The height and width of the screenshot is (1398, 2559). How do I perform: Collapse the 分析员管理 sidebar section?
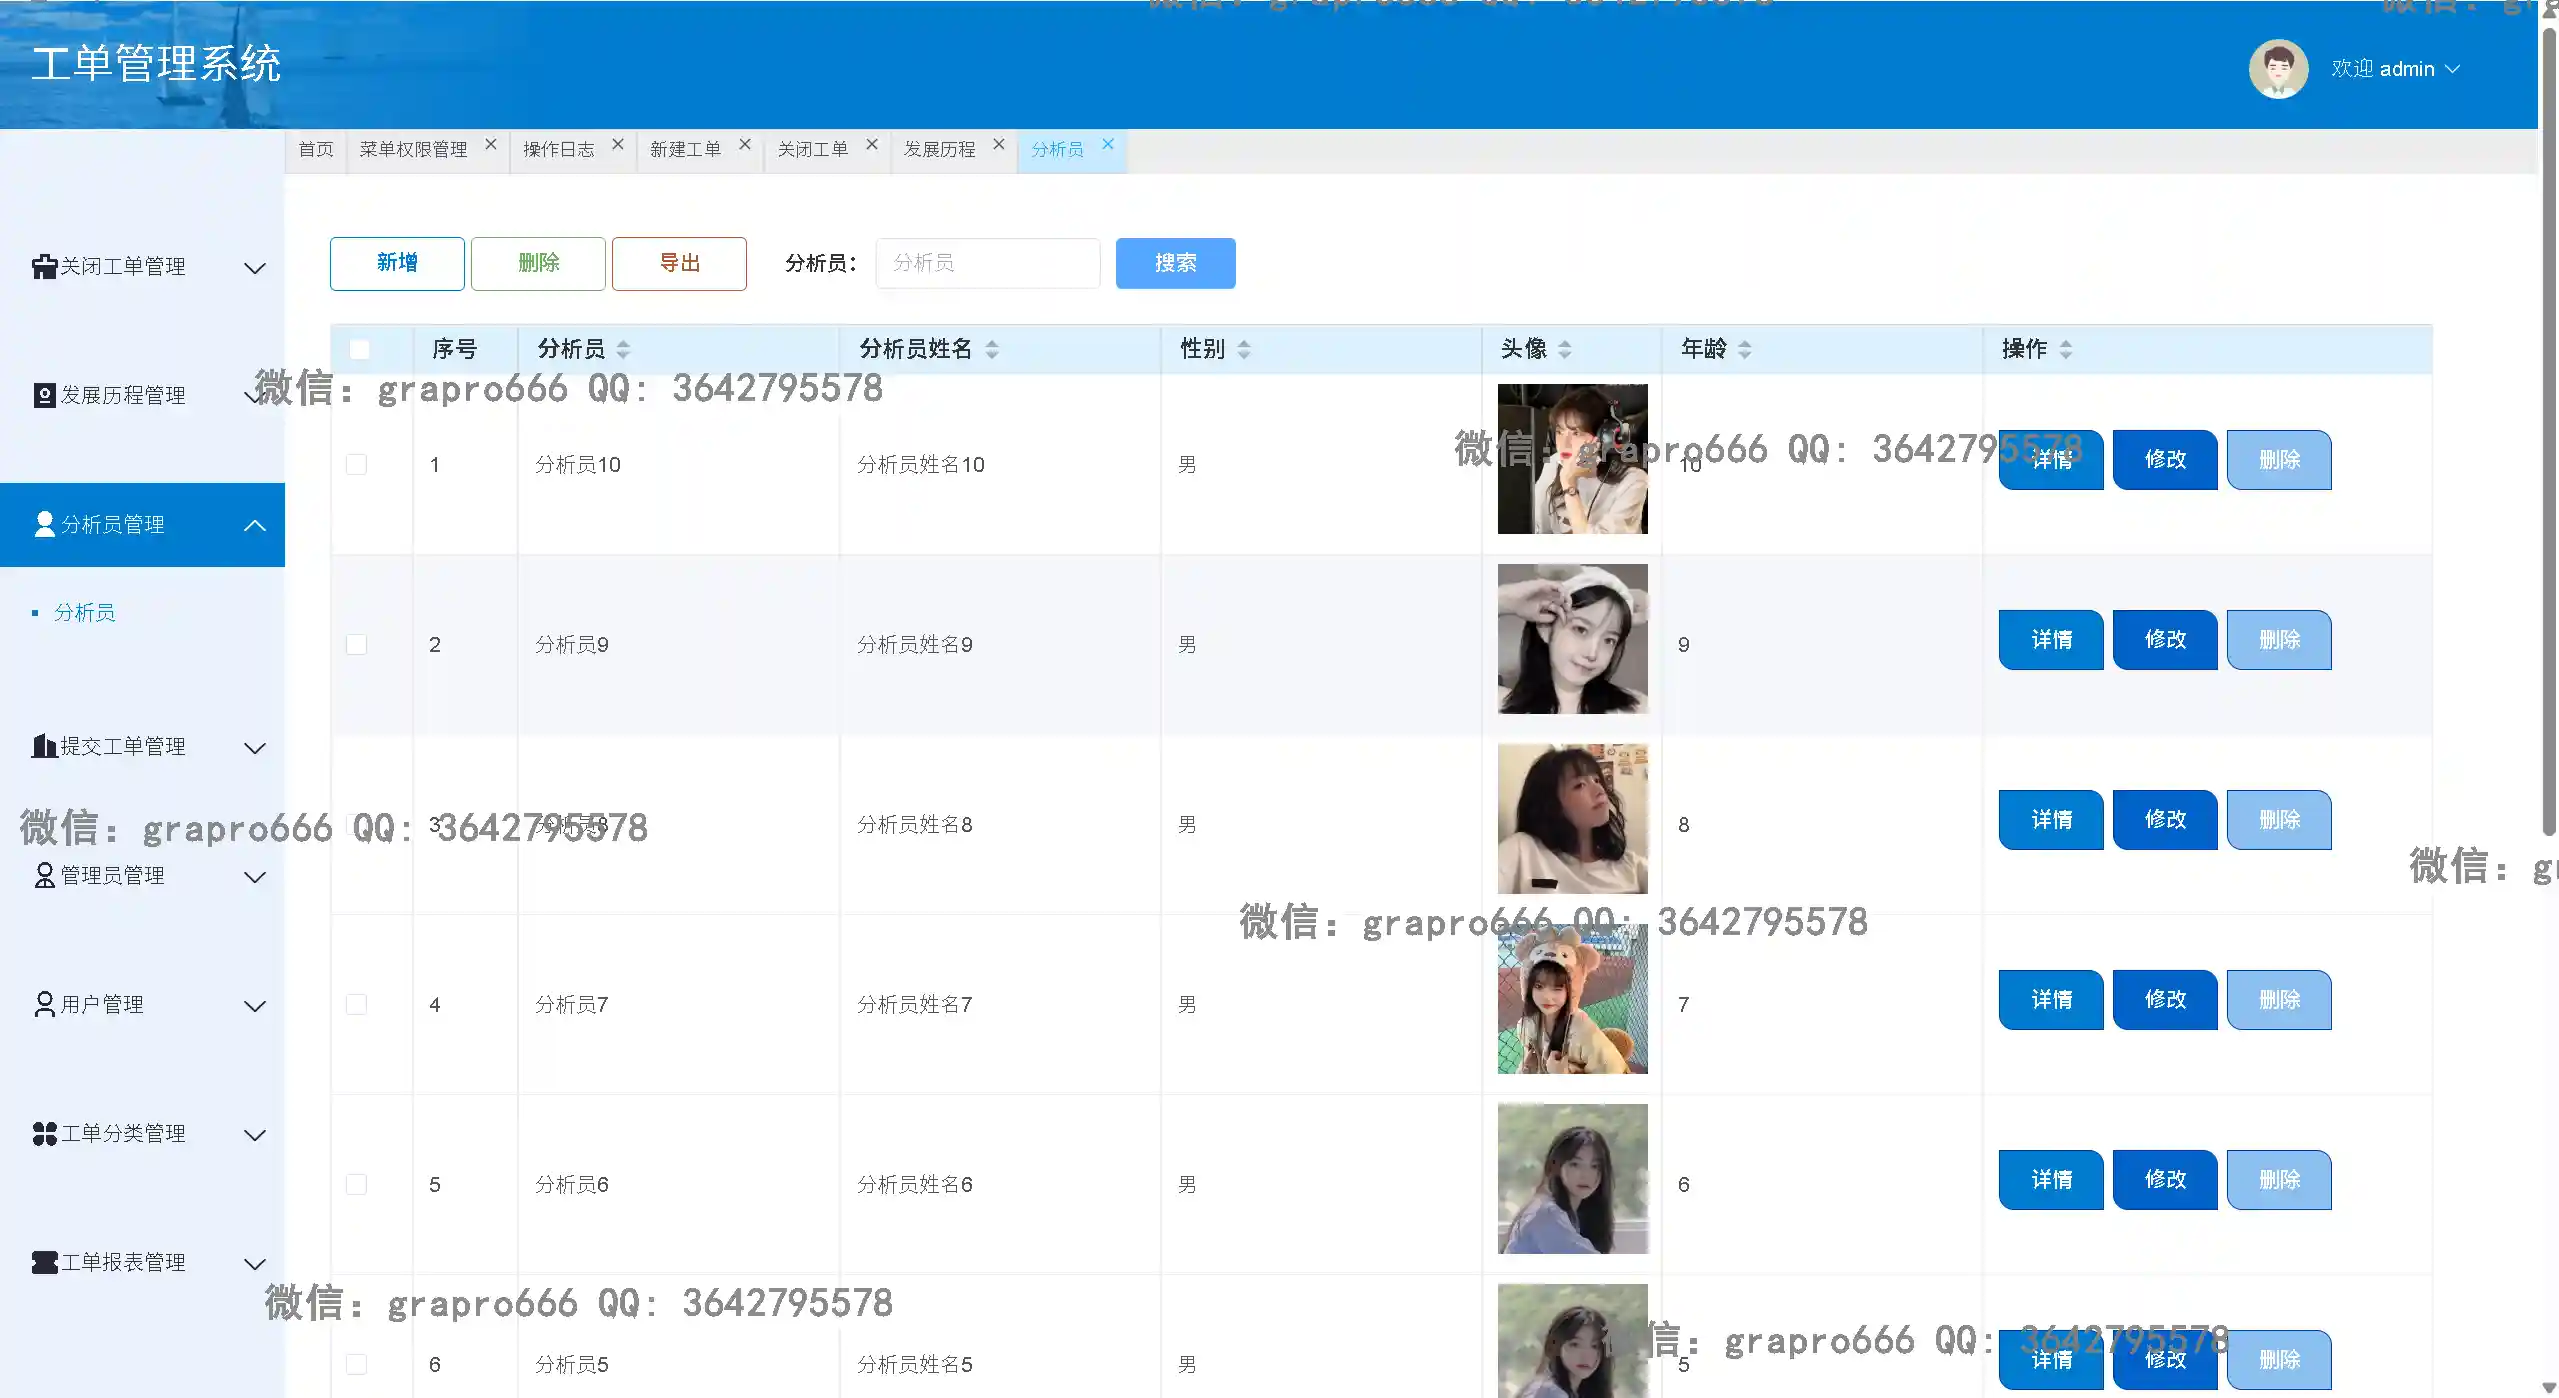pyautogui.click(x=254, y=525)
